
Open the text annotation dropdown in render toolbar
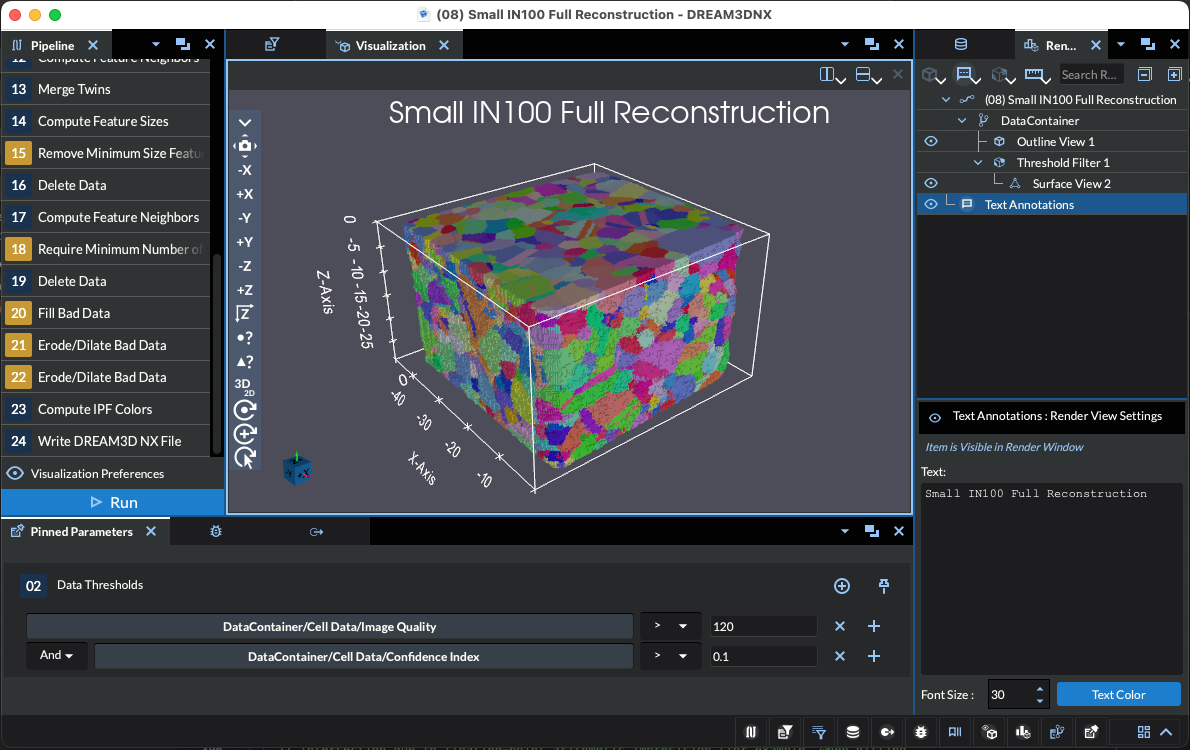click(x=968, y=75)
